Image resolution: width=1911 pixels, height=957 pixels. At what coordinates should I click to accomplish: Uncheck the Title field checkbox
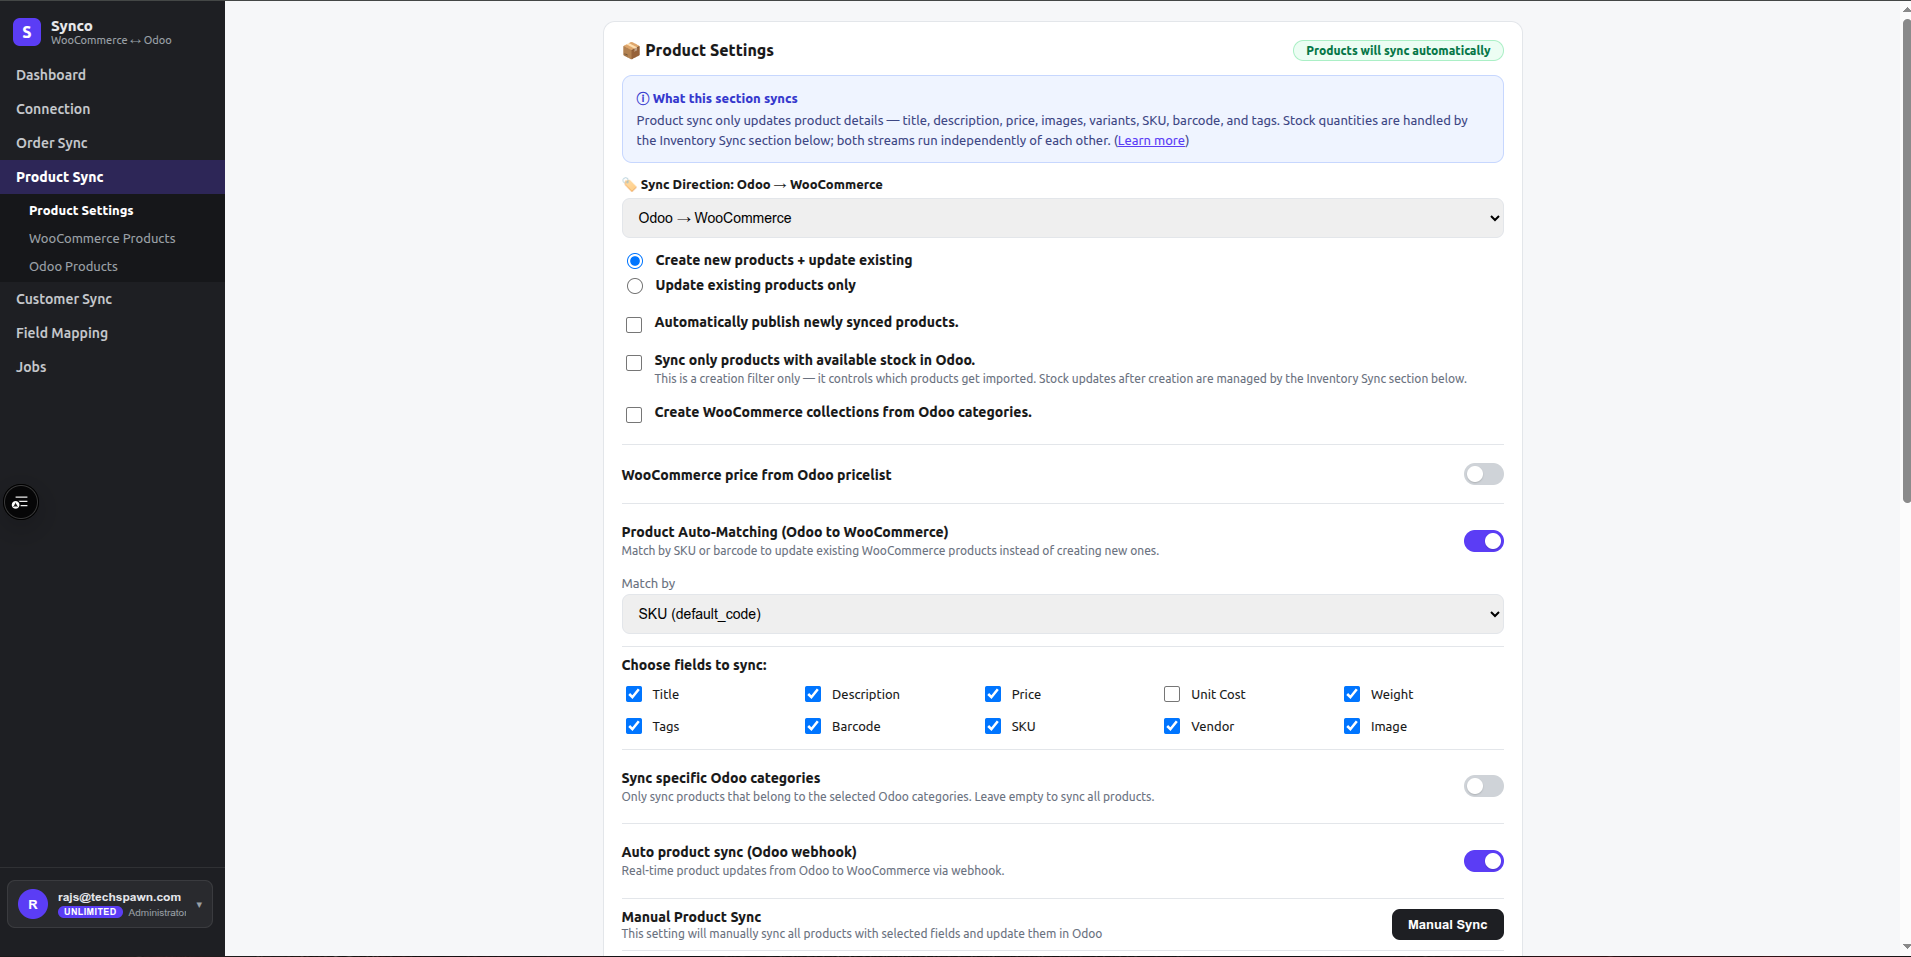tap(634, 694)
